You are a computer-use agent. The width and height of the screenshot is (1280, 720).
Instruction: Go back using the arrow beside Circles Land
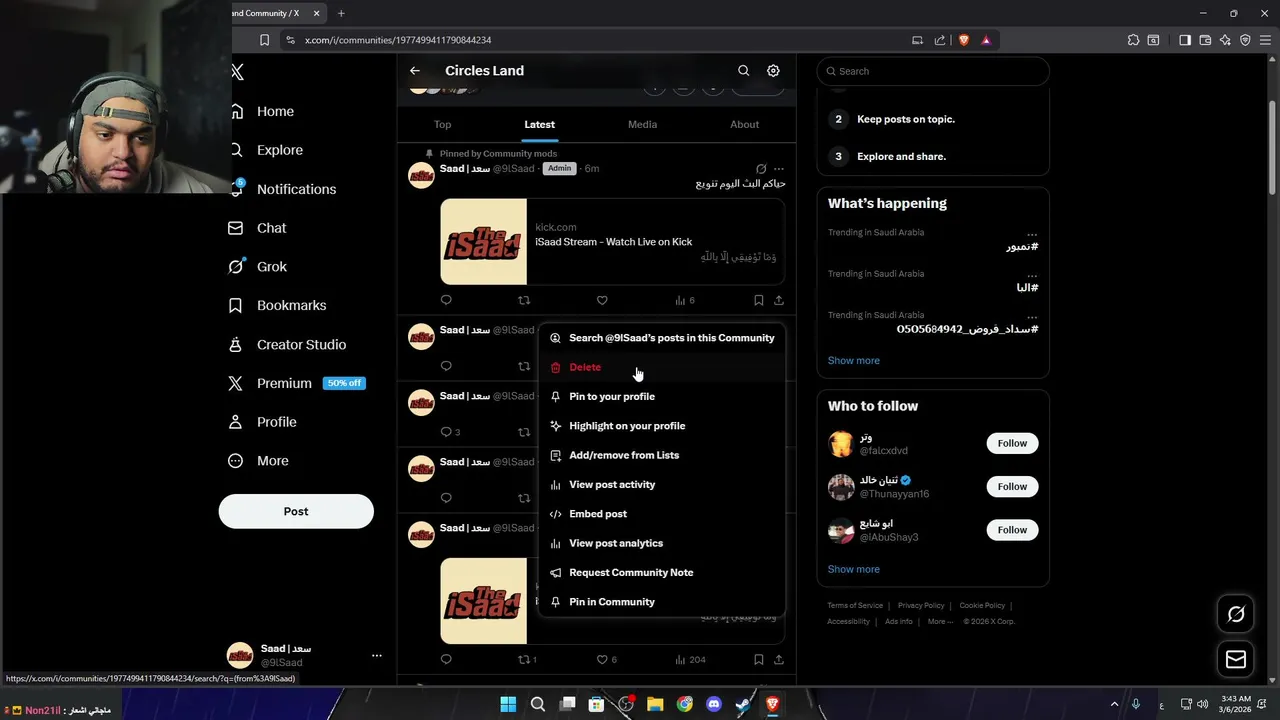(x=415, y=71)
